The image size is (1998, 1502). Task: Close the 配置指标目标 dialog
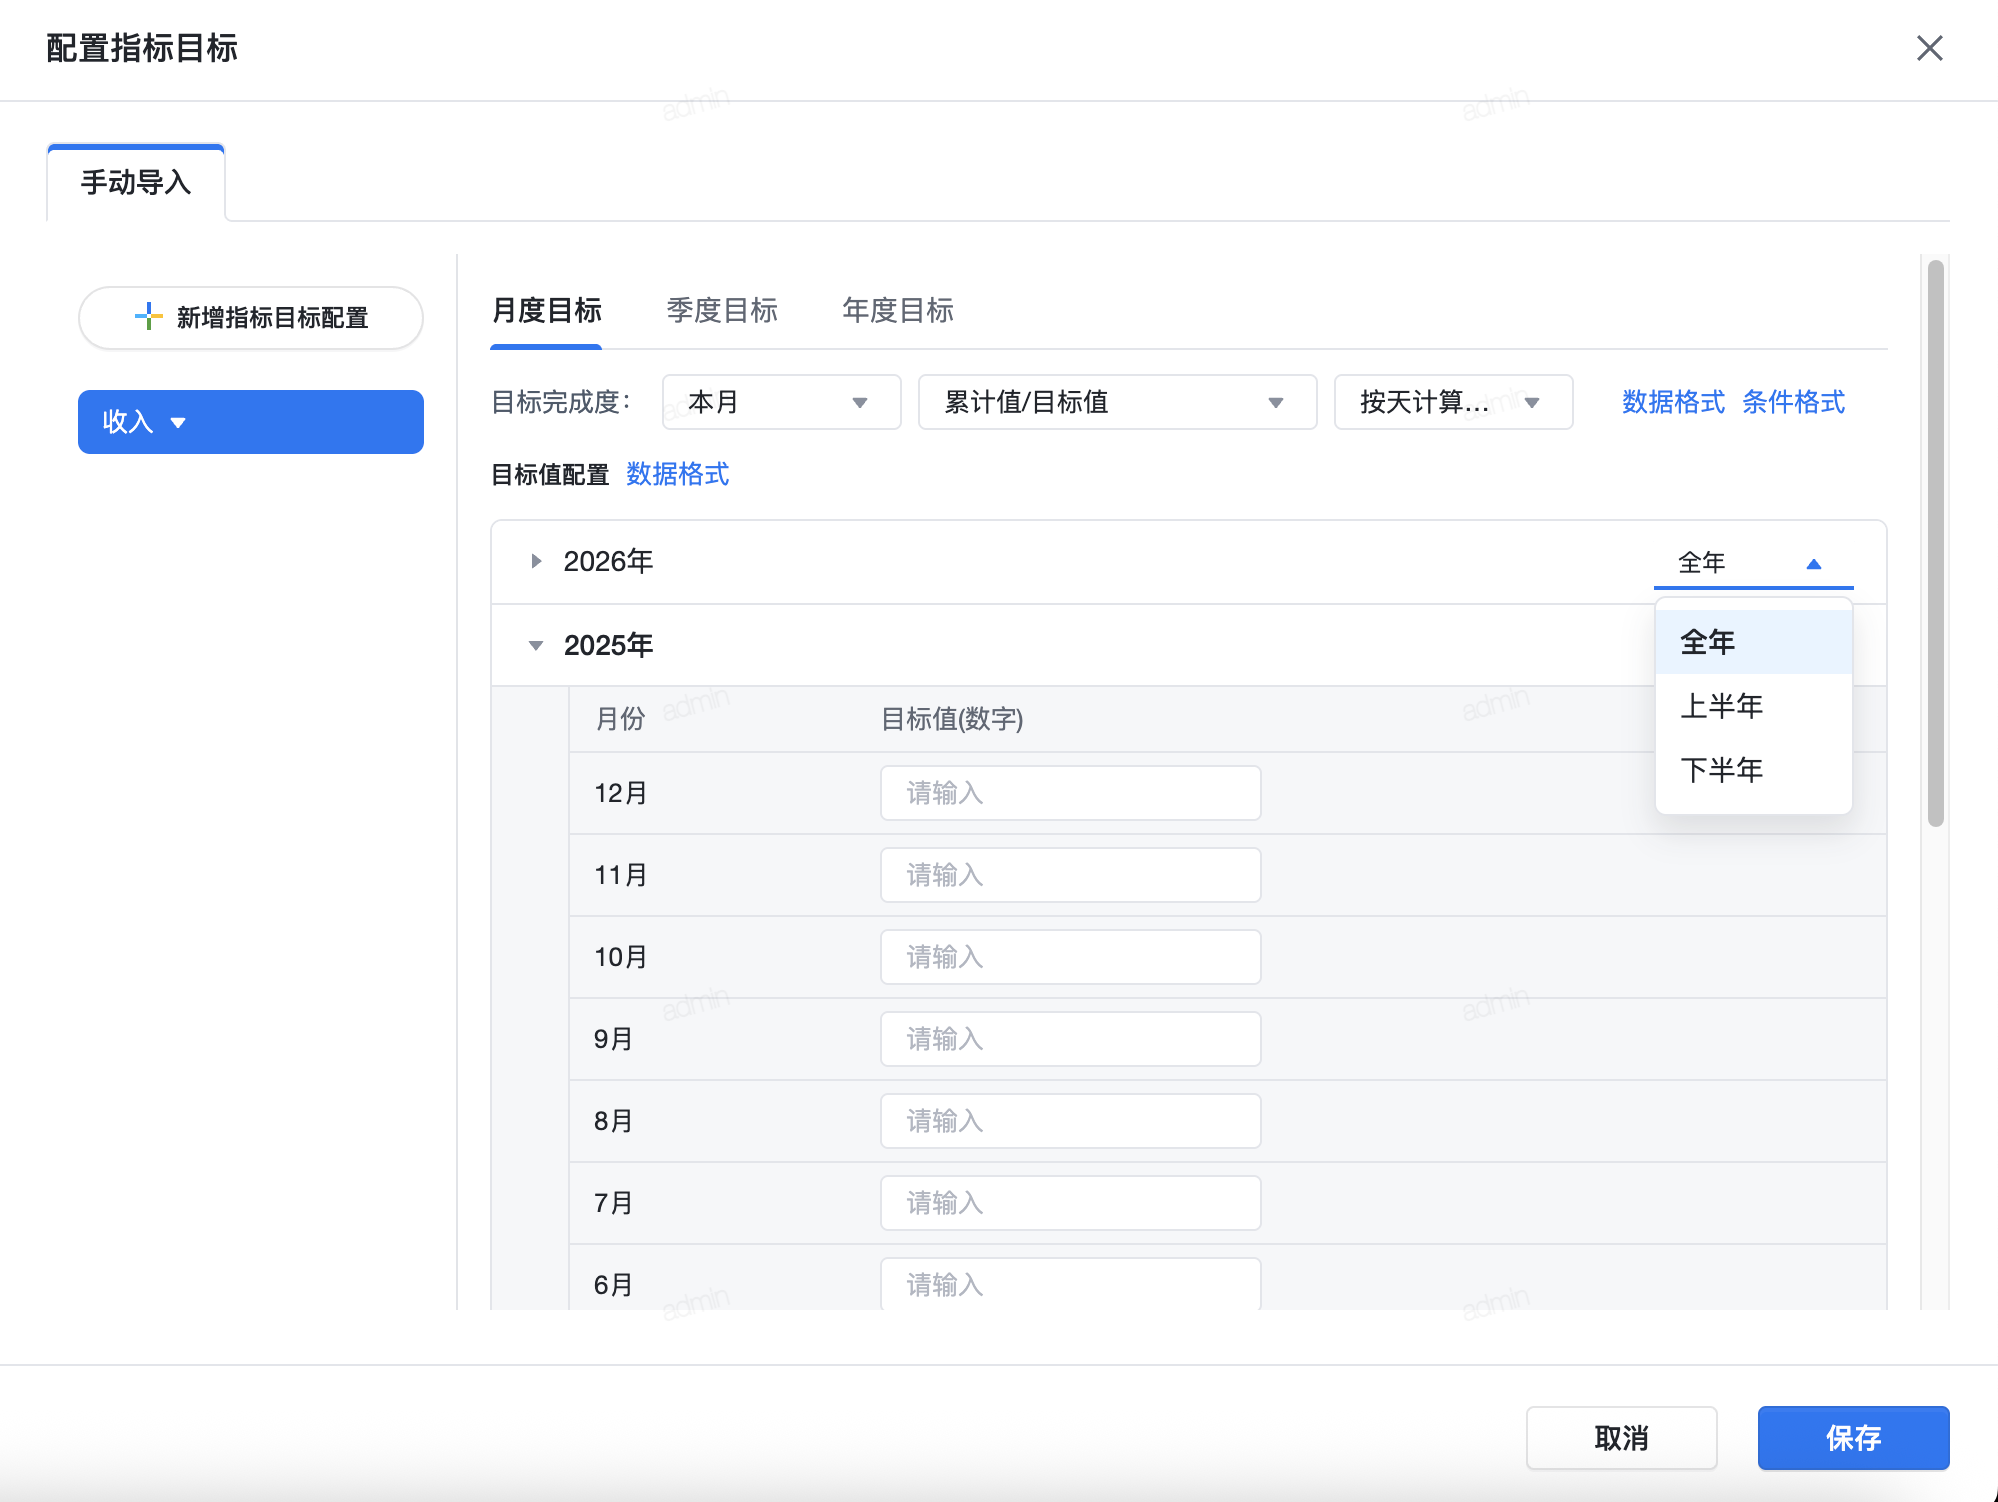coord(1929,48)
